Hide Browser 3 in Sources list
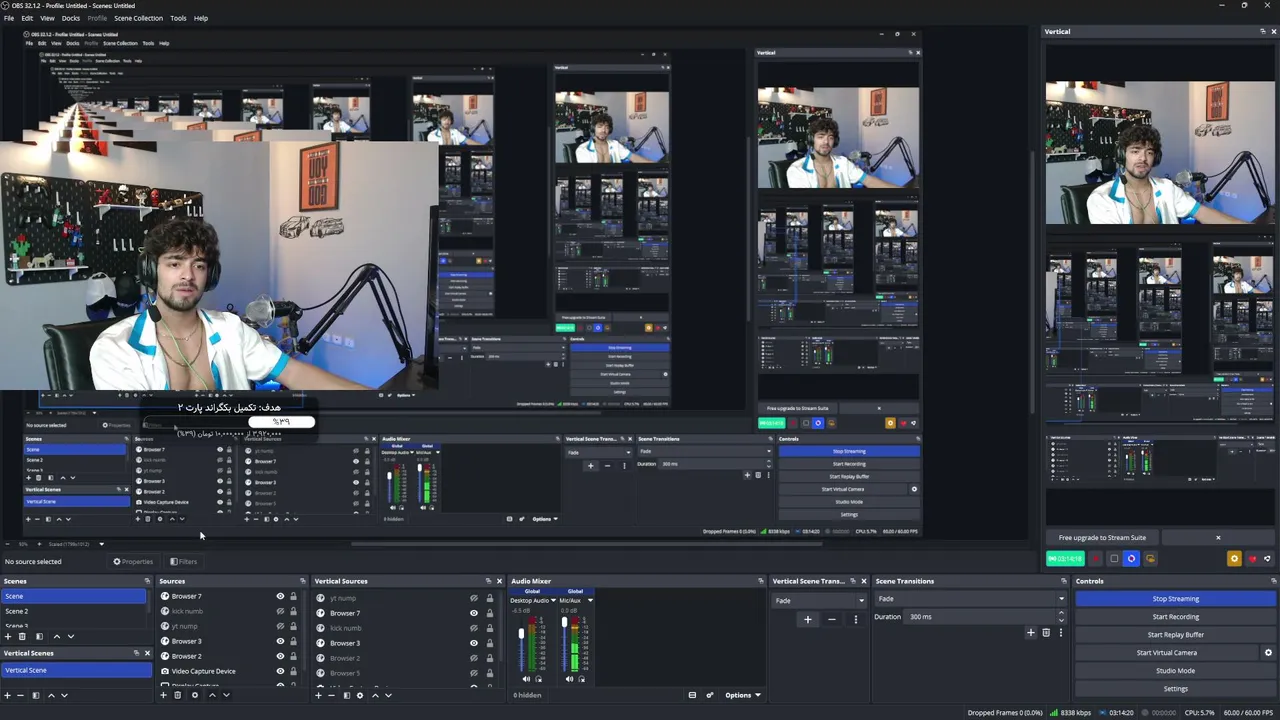Viewport: 1280px width, 720px height. pyautogui.click(x=281, y=641)
